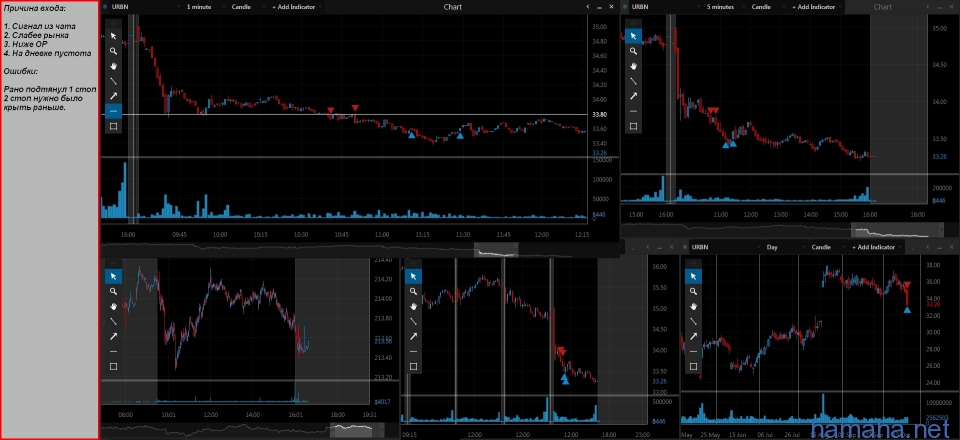Click the highlighted pointer tool in 5 minutes chart
This screenshot has width=960, height=440.
(634, 36)
